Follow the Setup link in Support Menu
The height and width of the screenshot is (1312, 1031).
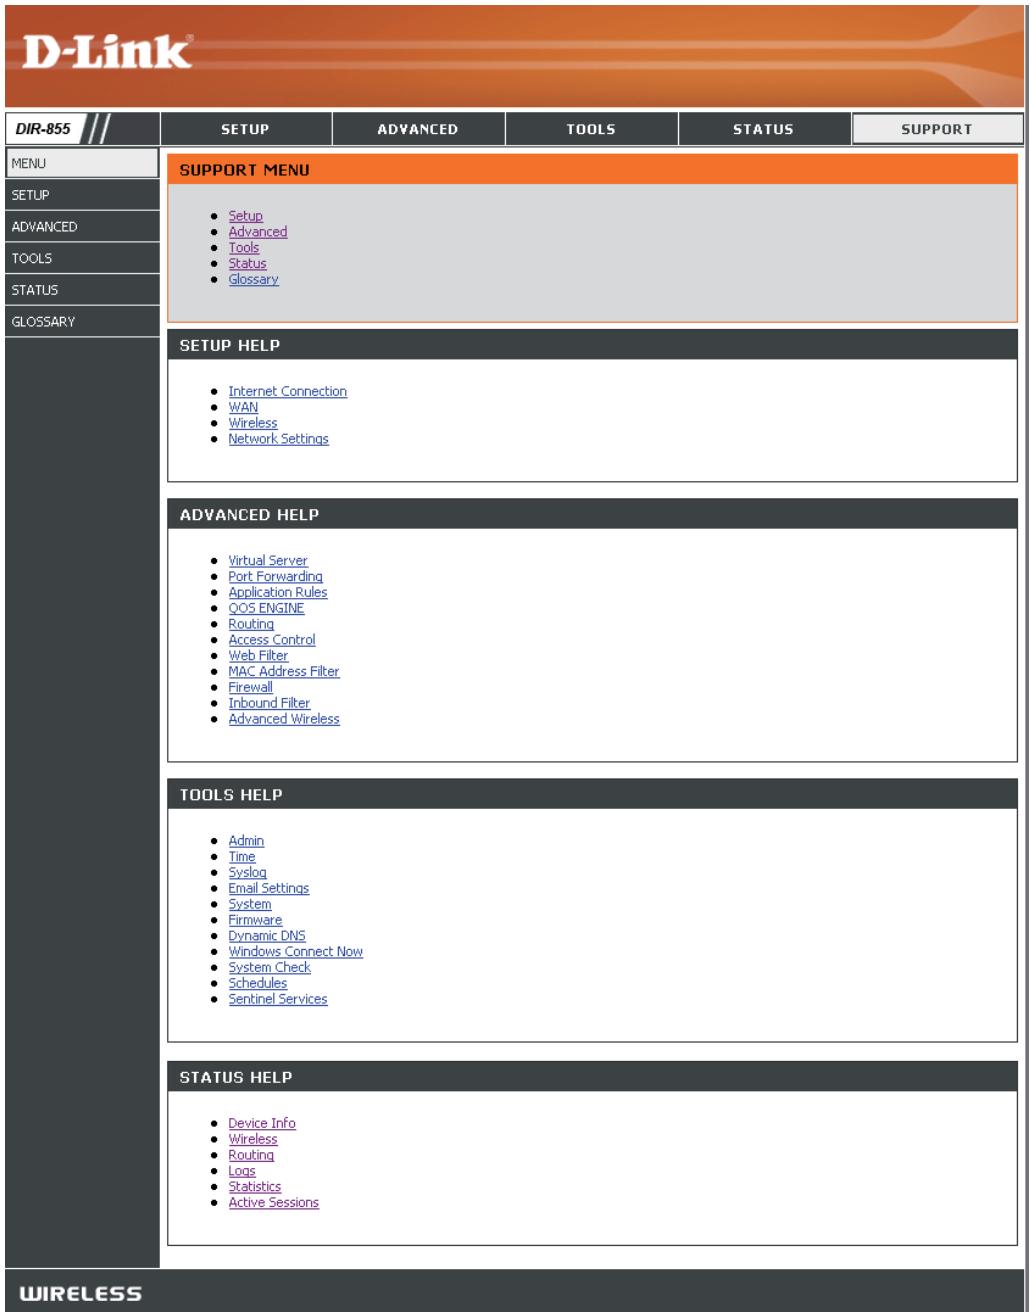tap(245, 216)
